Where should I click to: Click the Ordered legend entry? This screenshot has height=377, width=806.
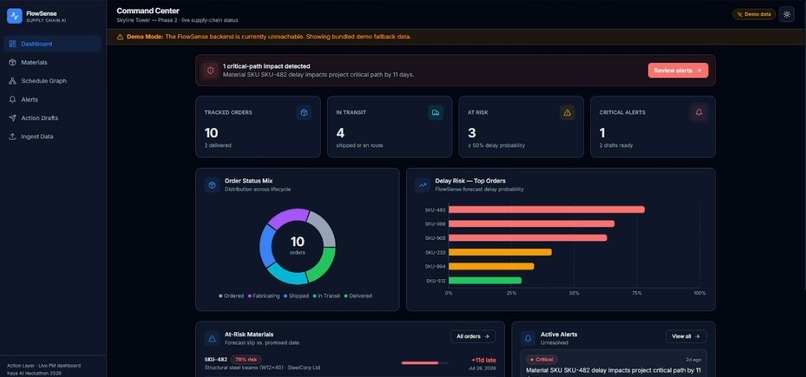pos(231,296)
